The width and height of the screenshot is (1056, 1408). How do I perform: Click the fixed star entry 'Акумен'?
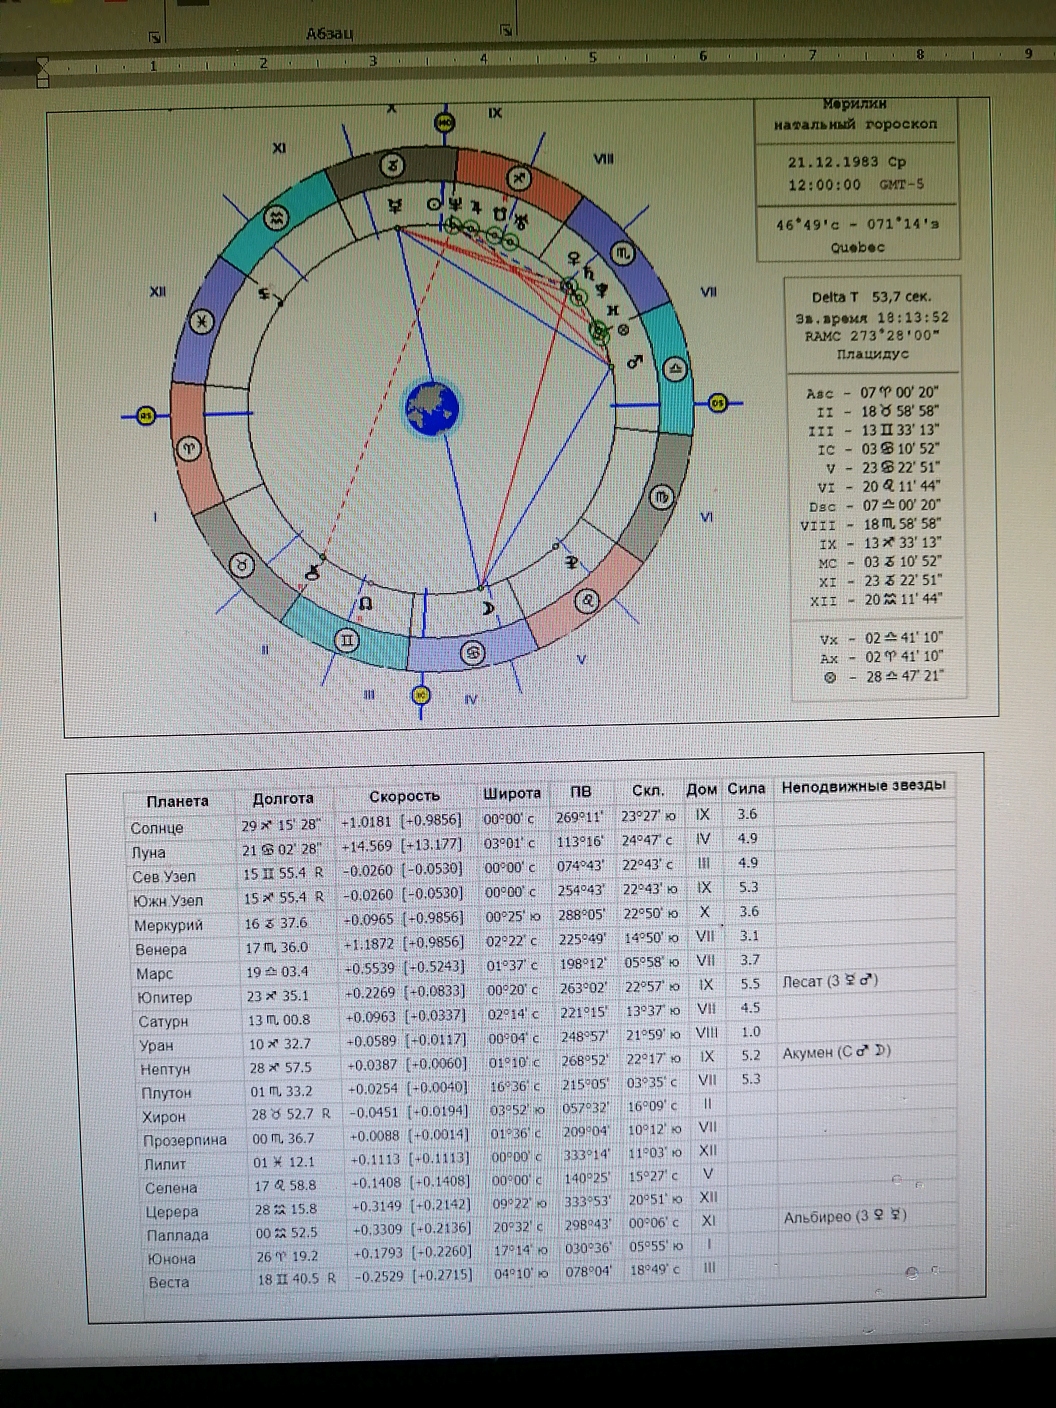(x=836, y=1053)
